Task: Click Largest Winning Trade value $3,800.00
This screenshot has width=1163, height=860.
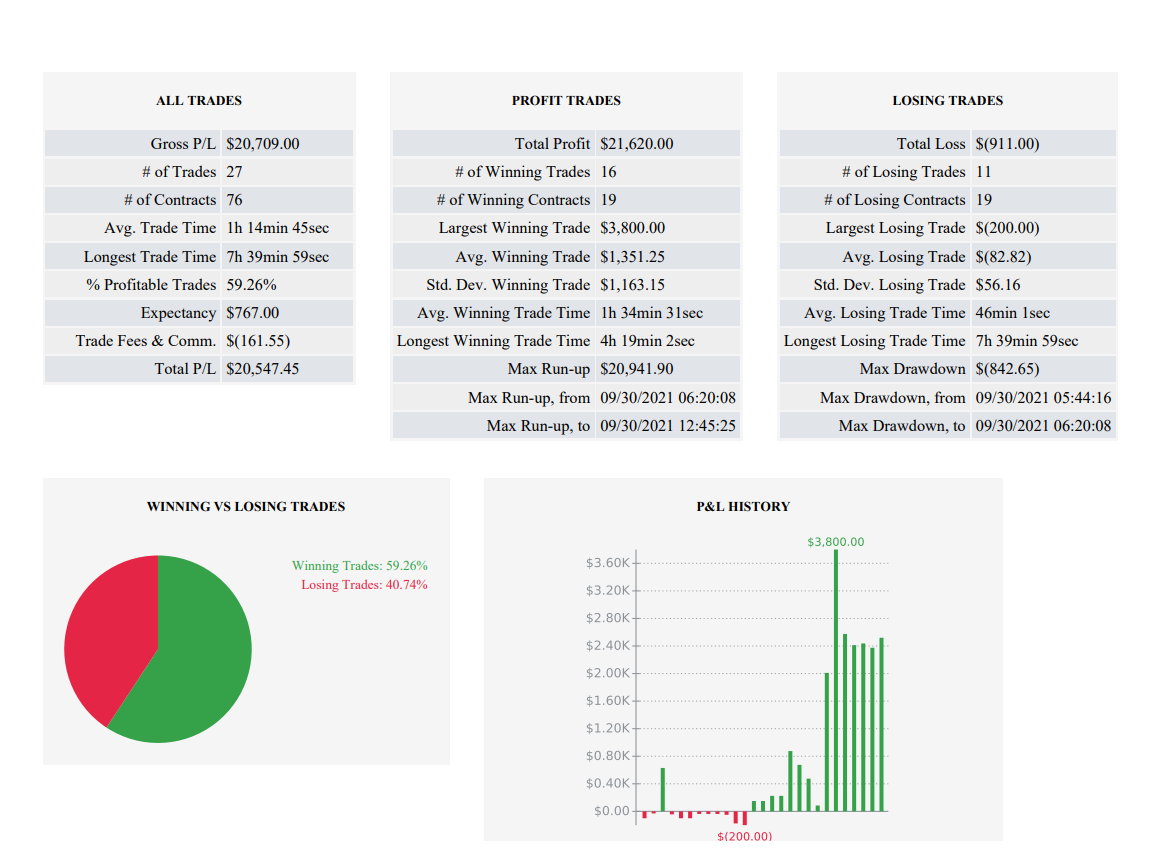Action: coord(633,228)
